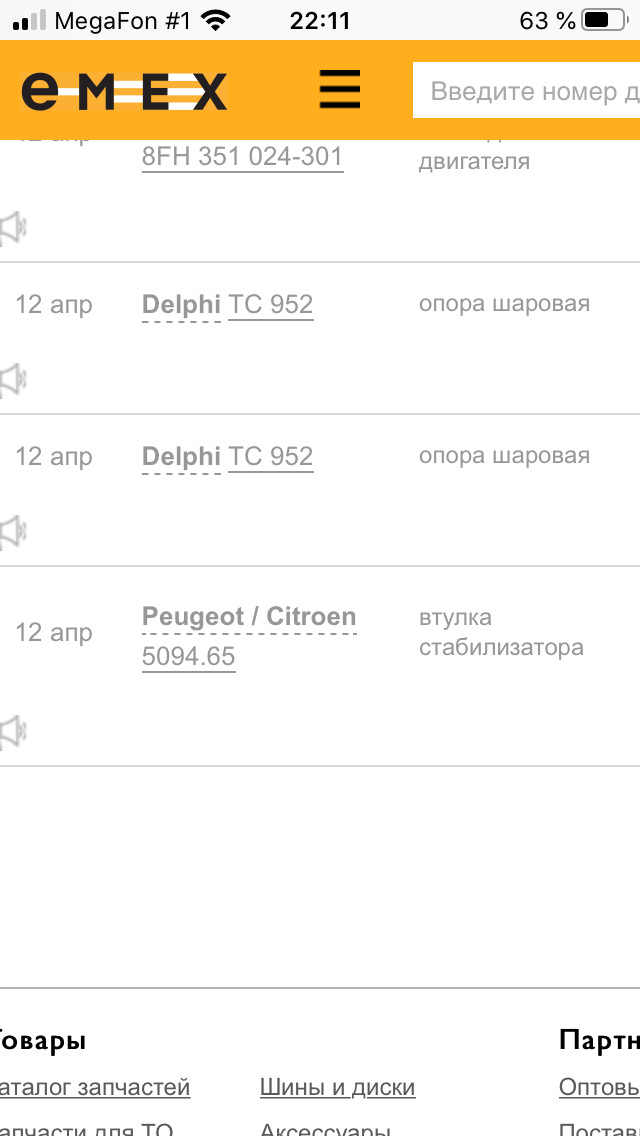
Task: Open the first Delphi TC 952 part link
Action: pyautogui.click(x=270, y=303)
